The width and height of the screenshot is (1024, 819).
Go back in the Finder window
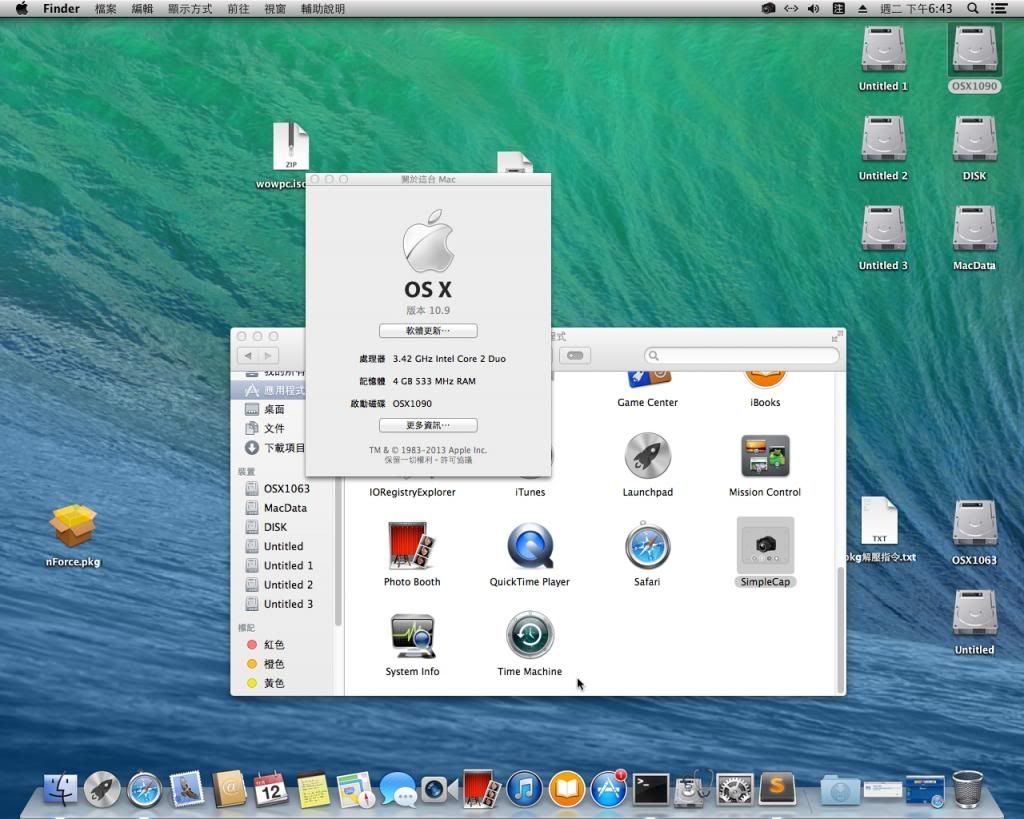tap(248, 355)
